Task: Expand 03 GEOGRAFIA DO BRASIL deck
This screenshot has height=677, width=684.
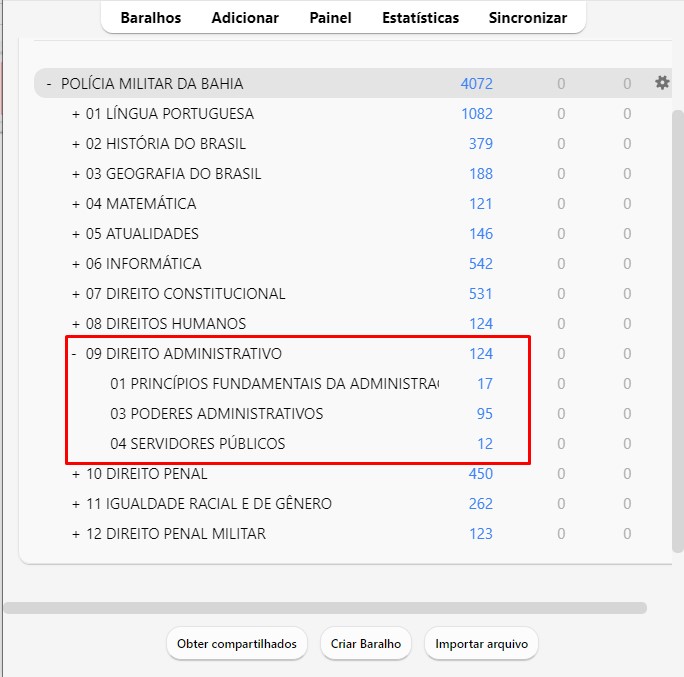Action: click(x=76, y=174)
